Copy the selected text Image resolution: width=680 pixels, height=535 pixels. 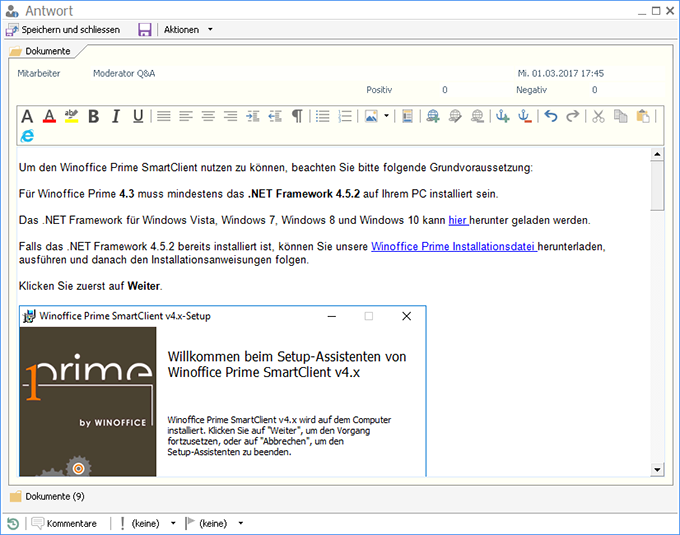[x=621, y=116]
